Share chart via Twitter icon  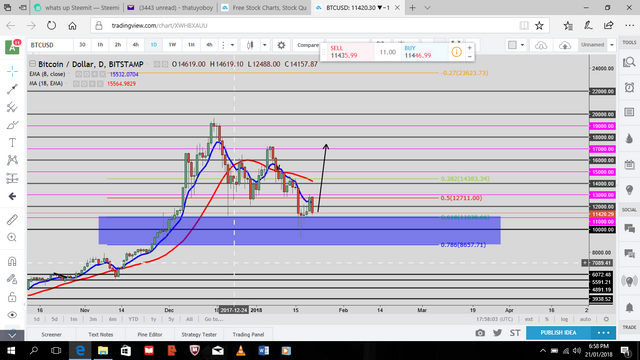(497, 333)
